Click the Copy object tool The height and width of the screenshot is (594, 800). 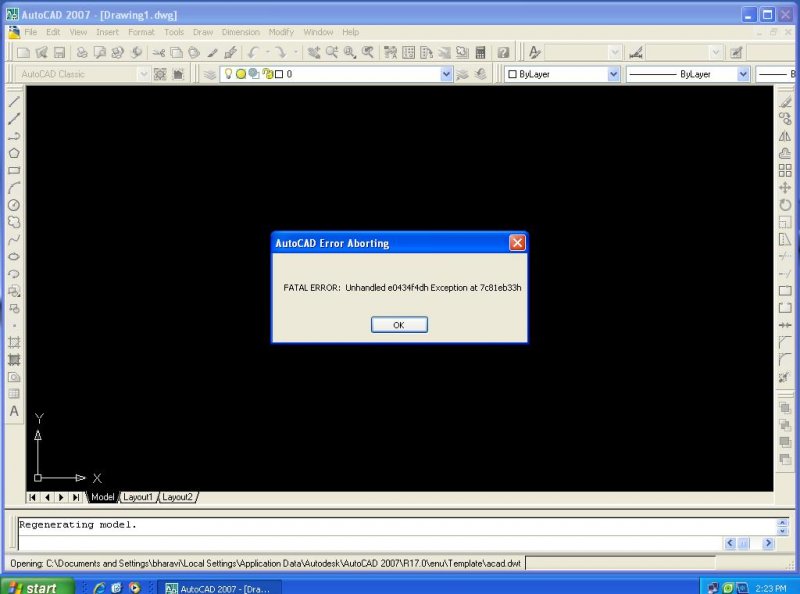pos(785,119)
